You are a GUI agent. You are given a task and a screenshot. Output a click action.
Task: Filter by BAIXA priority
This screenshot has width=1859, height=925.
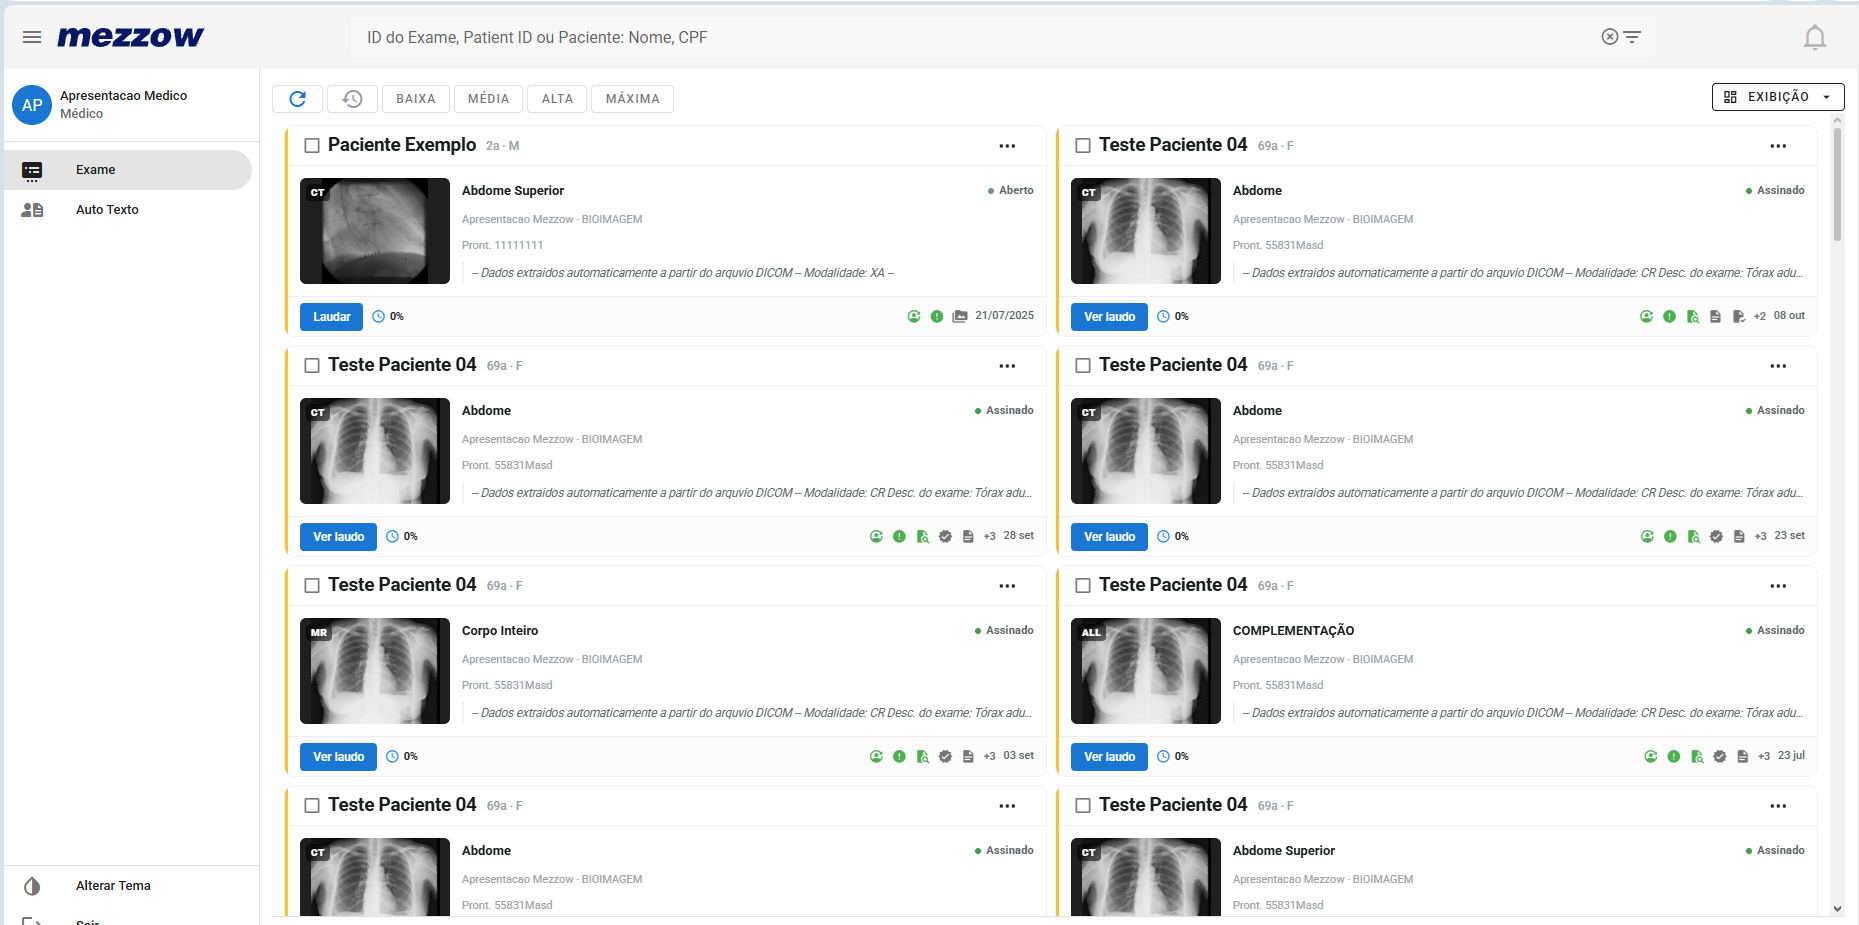(416, 99)
